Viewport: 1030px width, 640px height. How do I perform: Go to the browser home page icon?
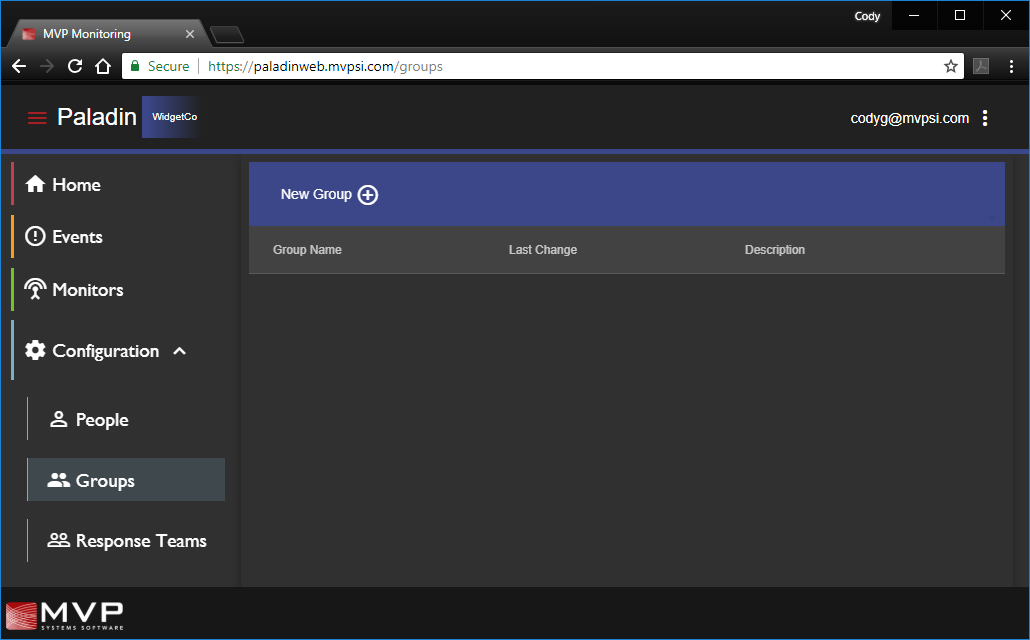102,66
